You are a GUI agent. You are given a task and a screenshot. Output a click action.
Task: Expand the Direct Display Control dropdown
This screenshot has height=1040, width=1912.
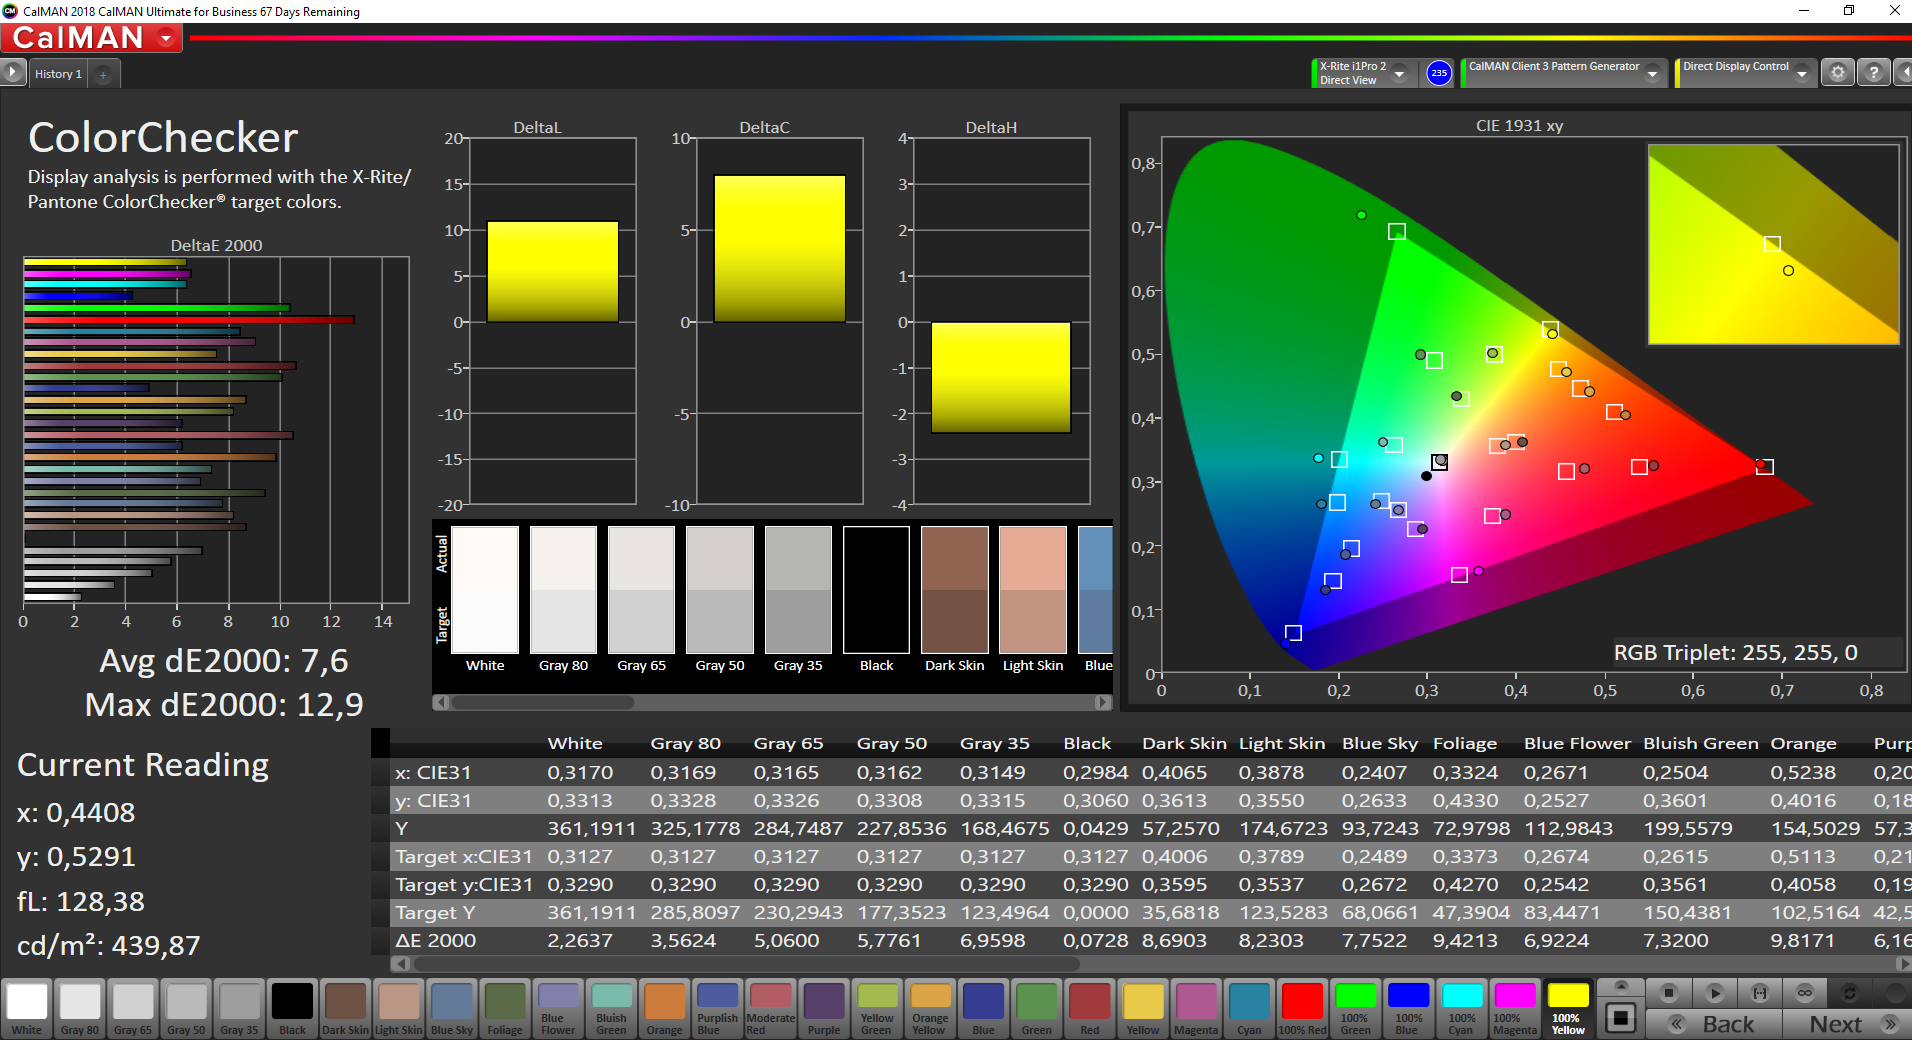pyautogui.click(x=1802, y=73)
